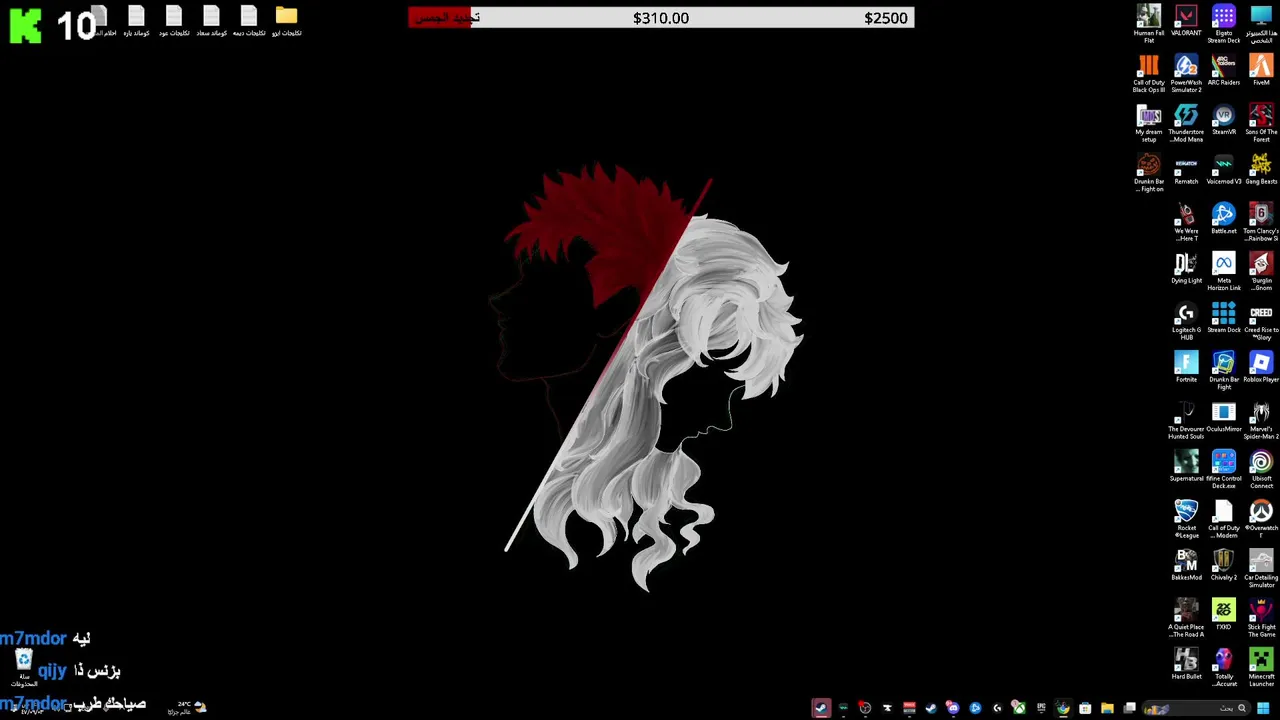The width and height of the screenshot is (1280, 720).
Task: Launch ARC Raiders from the desktop
Action: [x=1224, y=70]
